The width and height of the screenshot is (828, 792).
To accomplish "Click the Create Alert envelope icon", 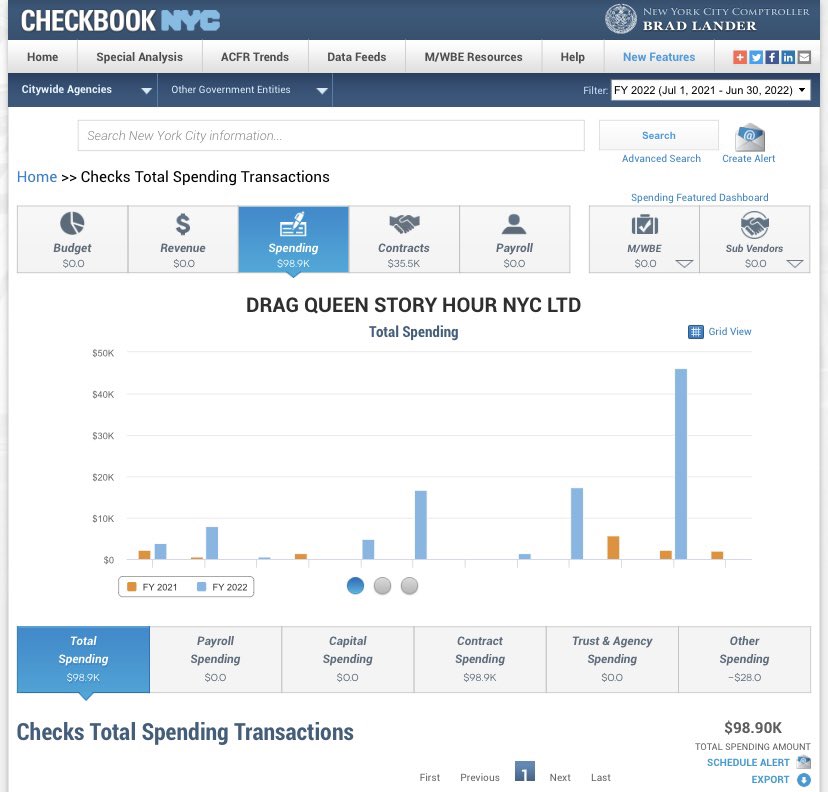I will click(x=749, y=137).
